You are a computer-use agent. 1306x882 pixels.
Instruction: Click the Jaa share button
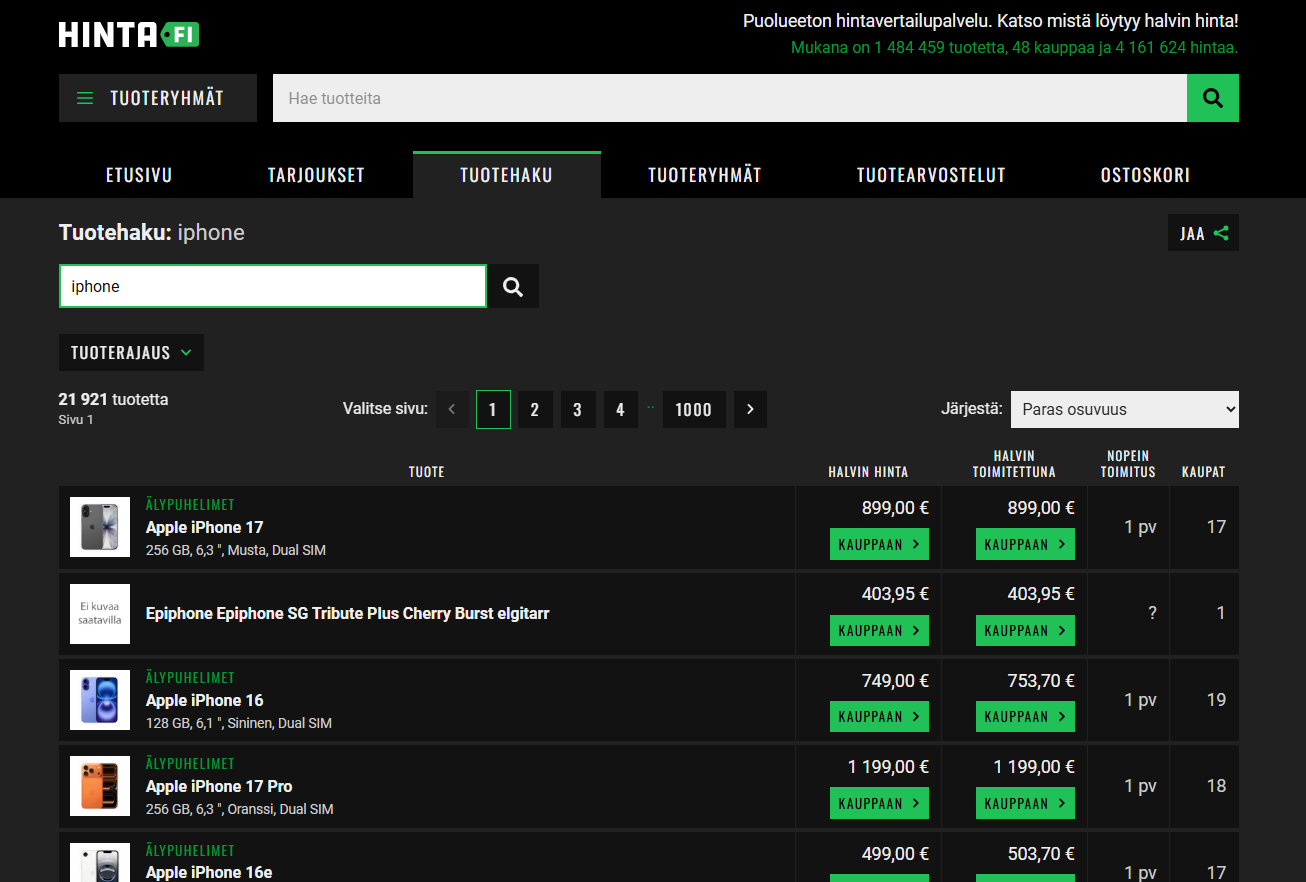1203,233
